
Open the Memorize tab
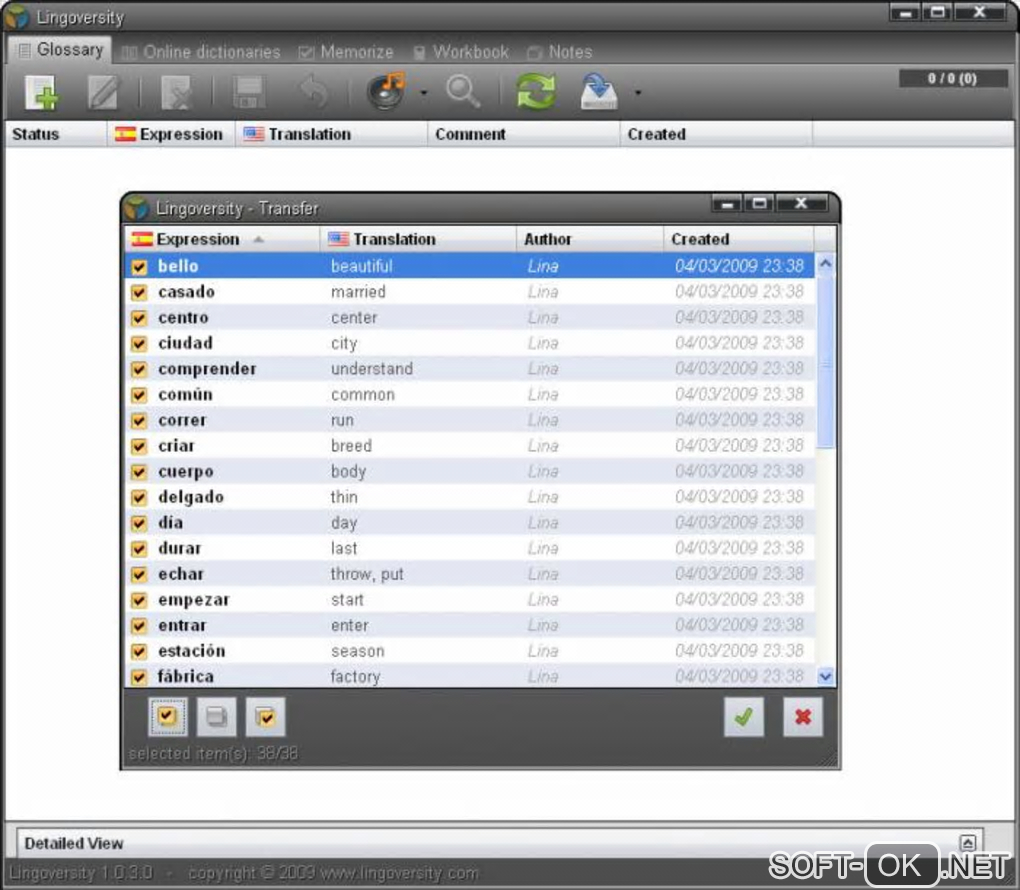point(346,52)
